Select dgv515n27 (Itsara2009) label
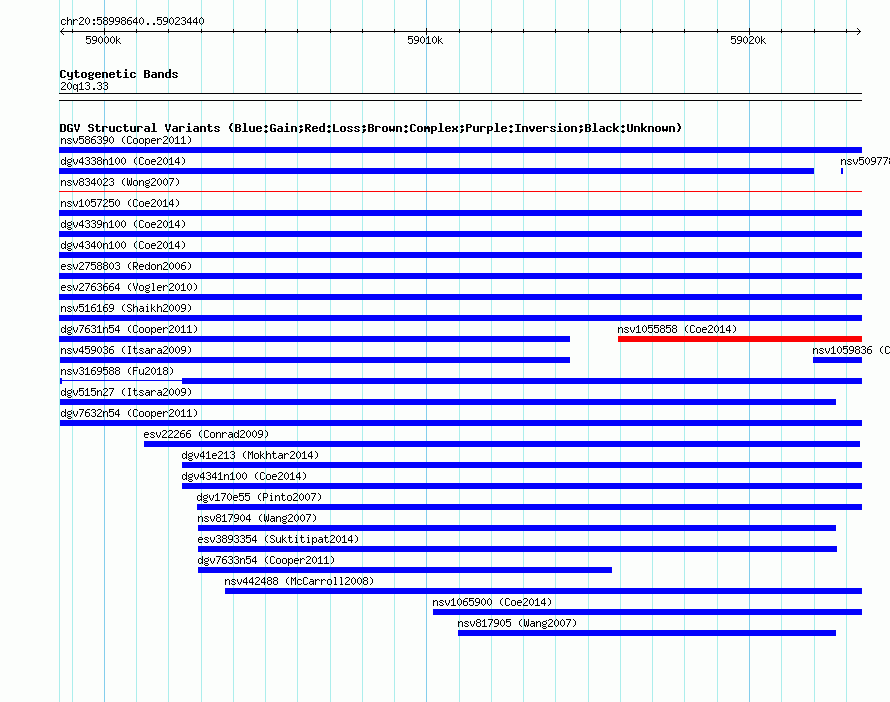Screen dimensions: 890x702 [126, 392]
